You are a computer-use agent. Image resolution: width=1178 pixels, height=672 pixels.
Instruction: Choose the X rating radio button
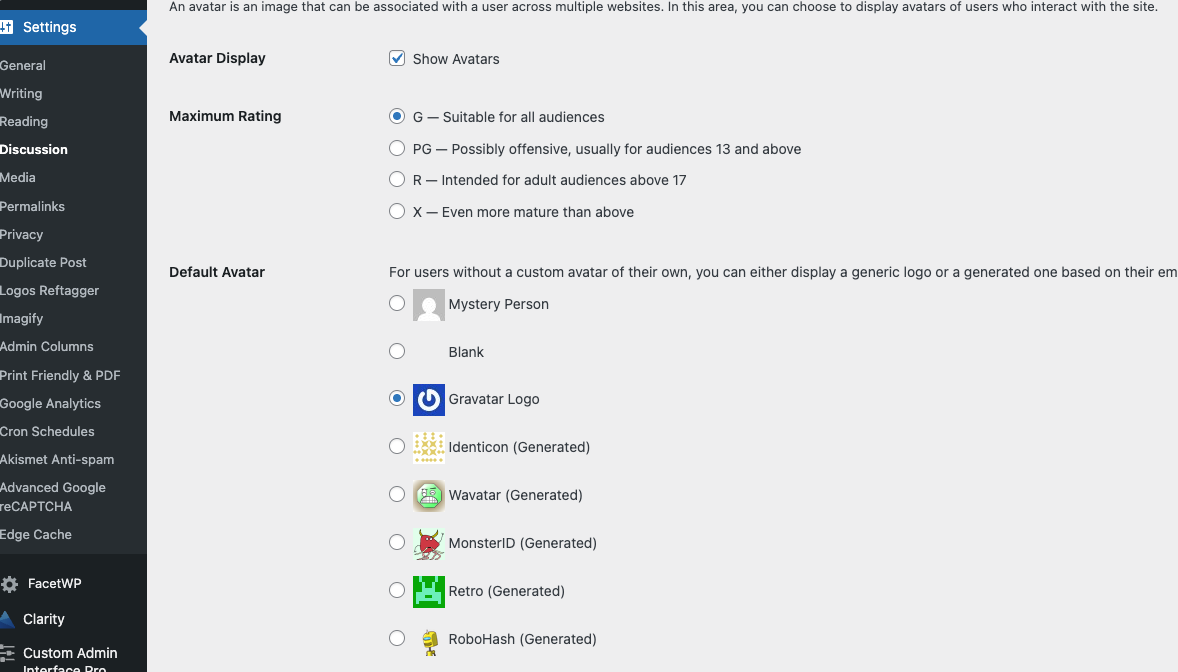[x=397, y=212]
